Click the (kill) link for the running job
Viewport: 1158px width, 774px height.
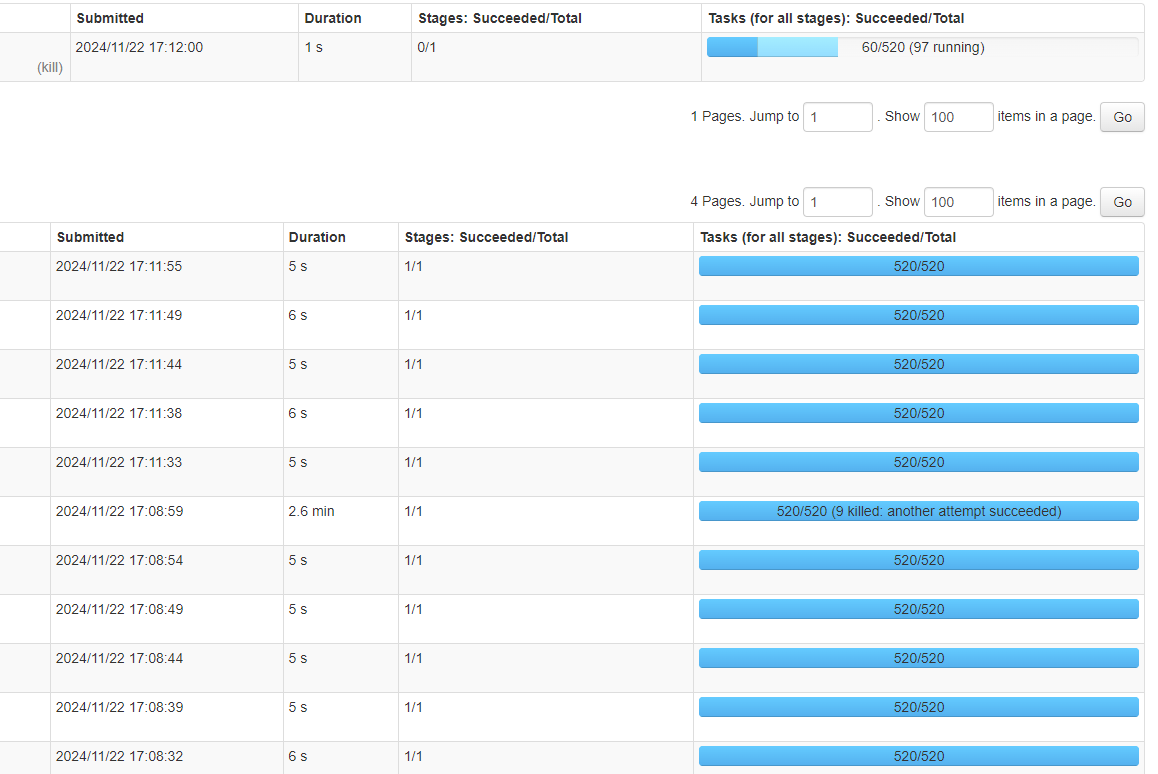coord(50,68)
